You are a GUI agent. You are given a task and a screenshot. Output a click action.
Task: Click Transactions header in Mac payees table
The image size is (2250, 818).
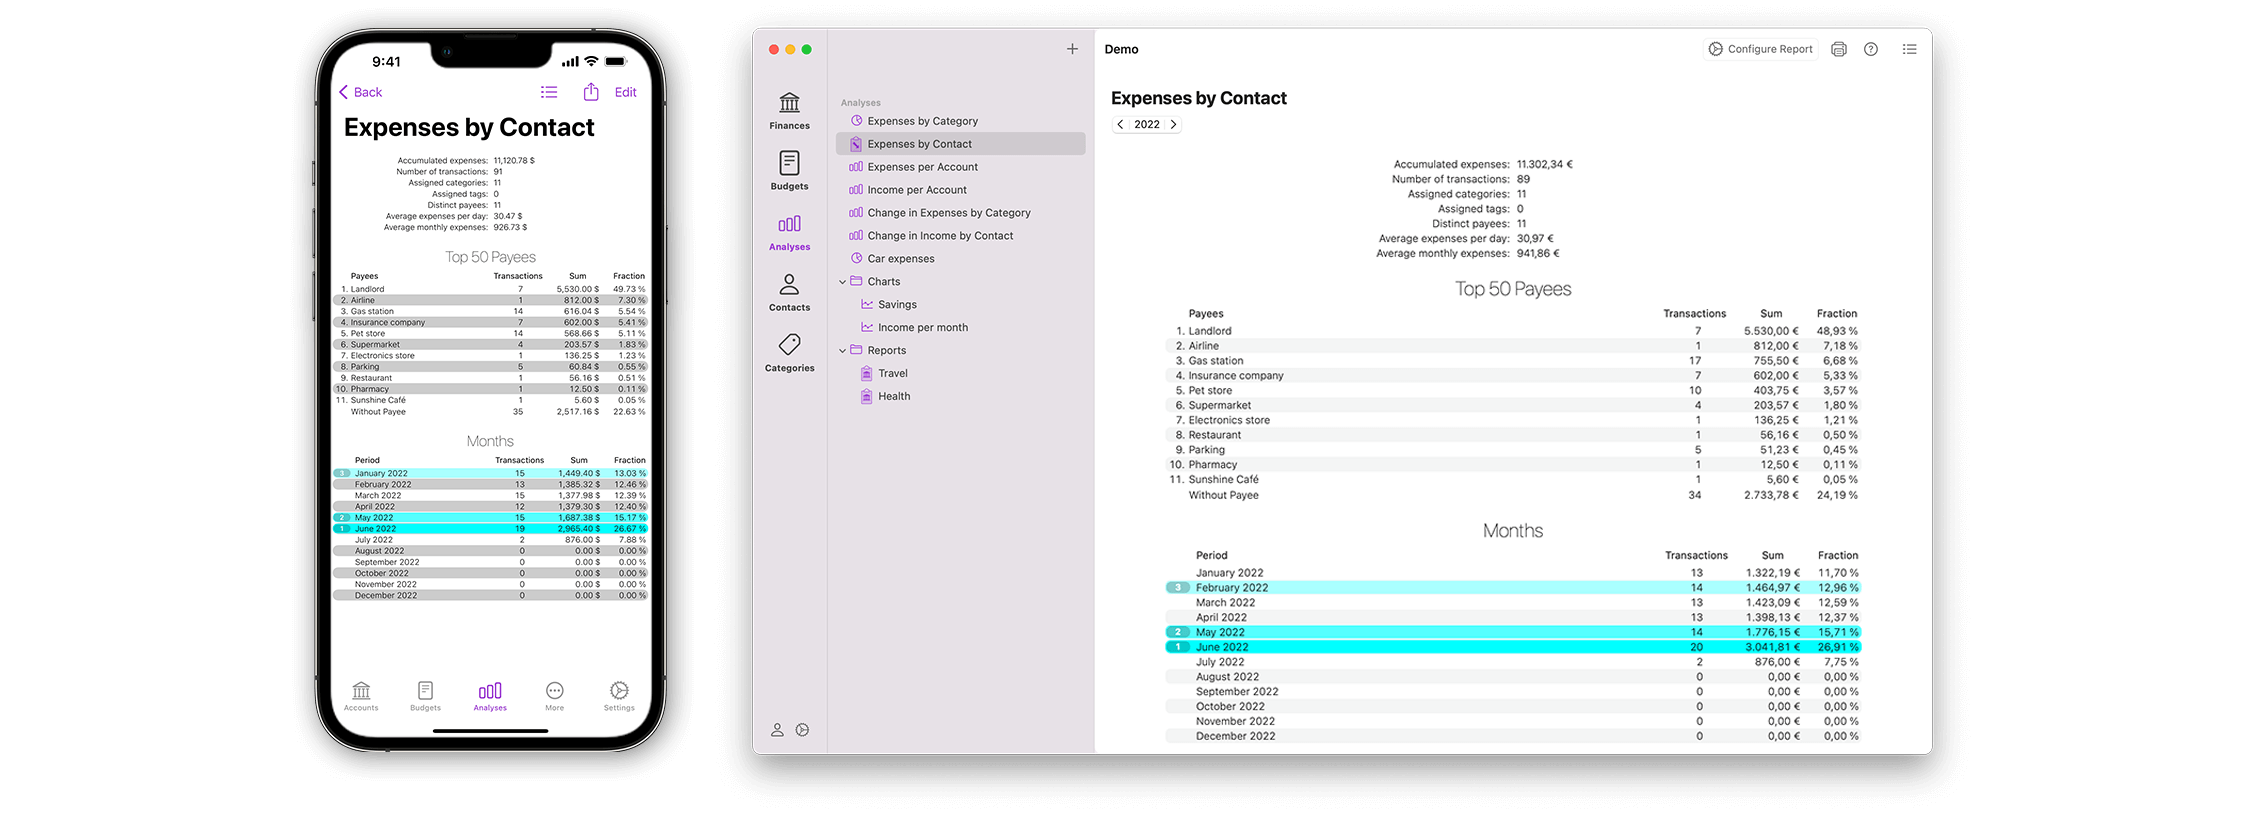[x=1694, y=314]
